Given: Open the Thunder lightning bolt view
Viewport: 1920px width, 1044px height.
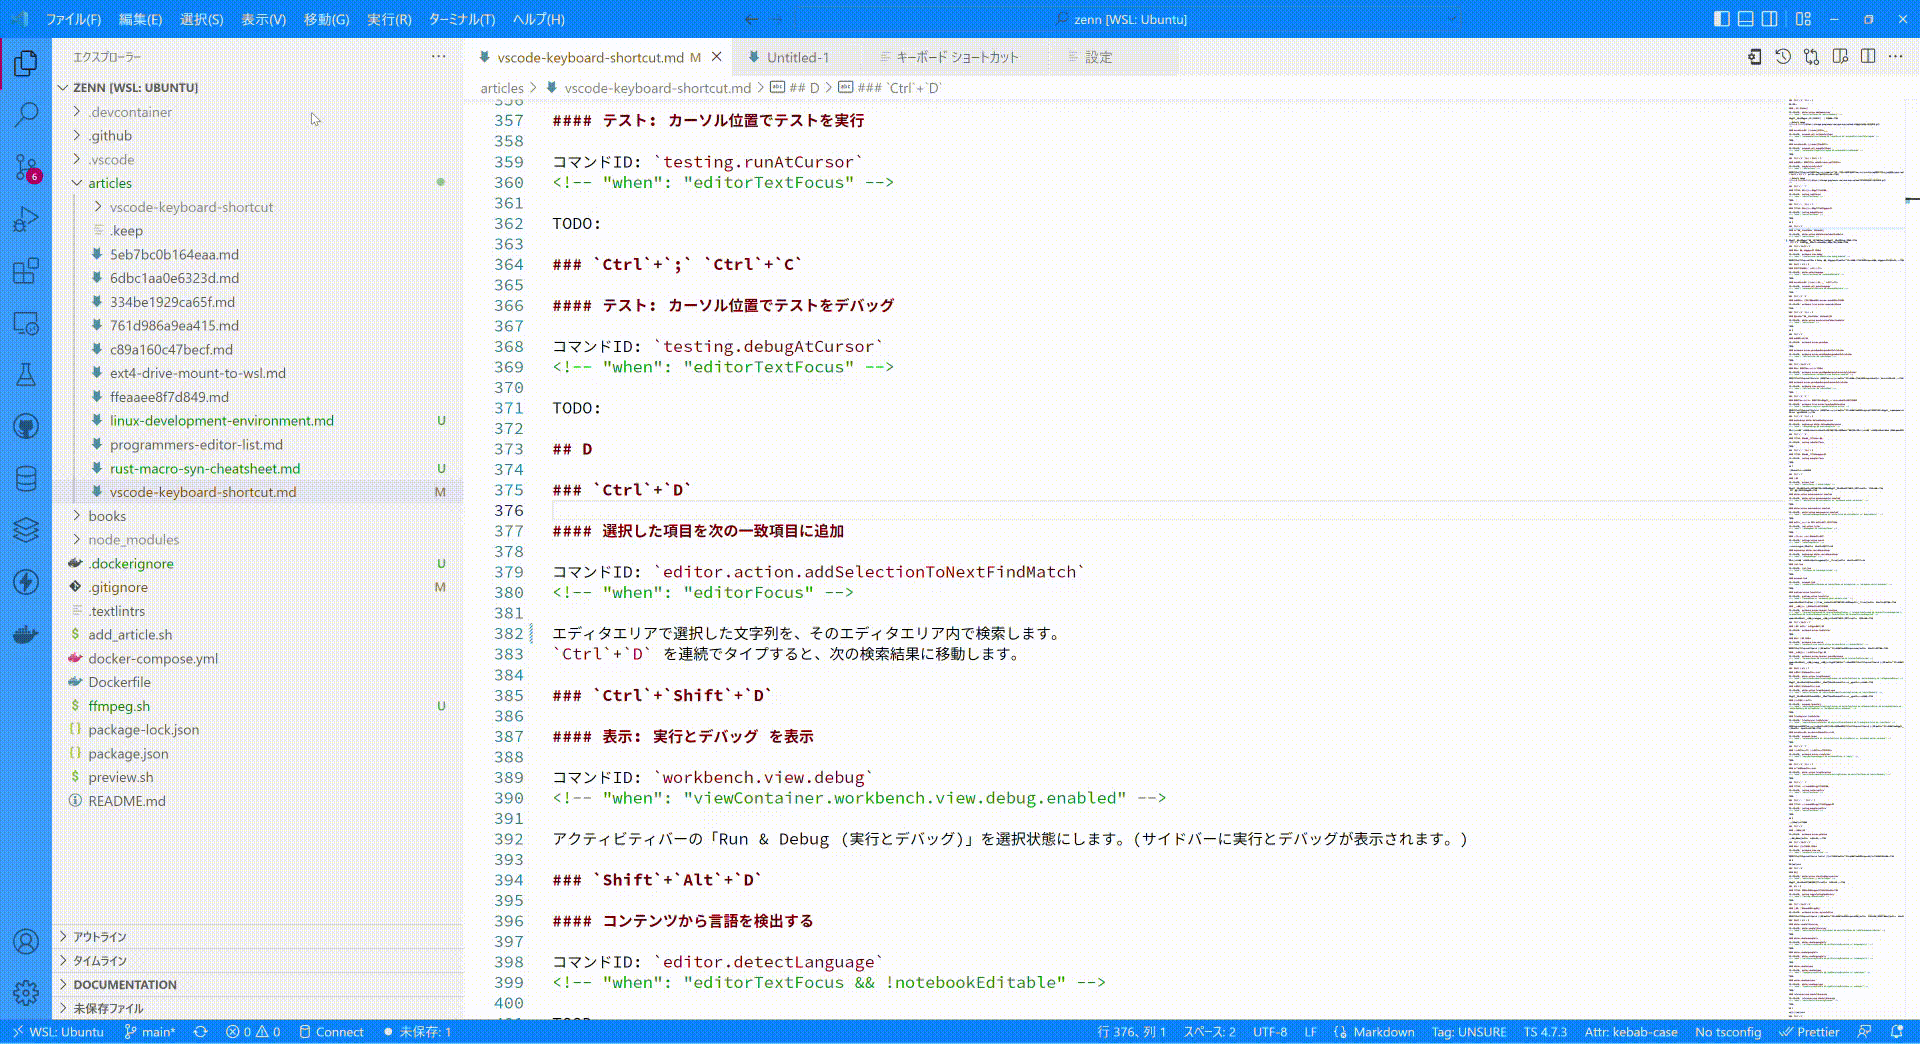Looking at the screenshot, I should (x=26, y=582).
